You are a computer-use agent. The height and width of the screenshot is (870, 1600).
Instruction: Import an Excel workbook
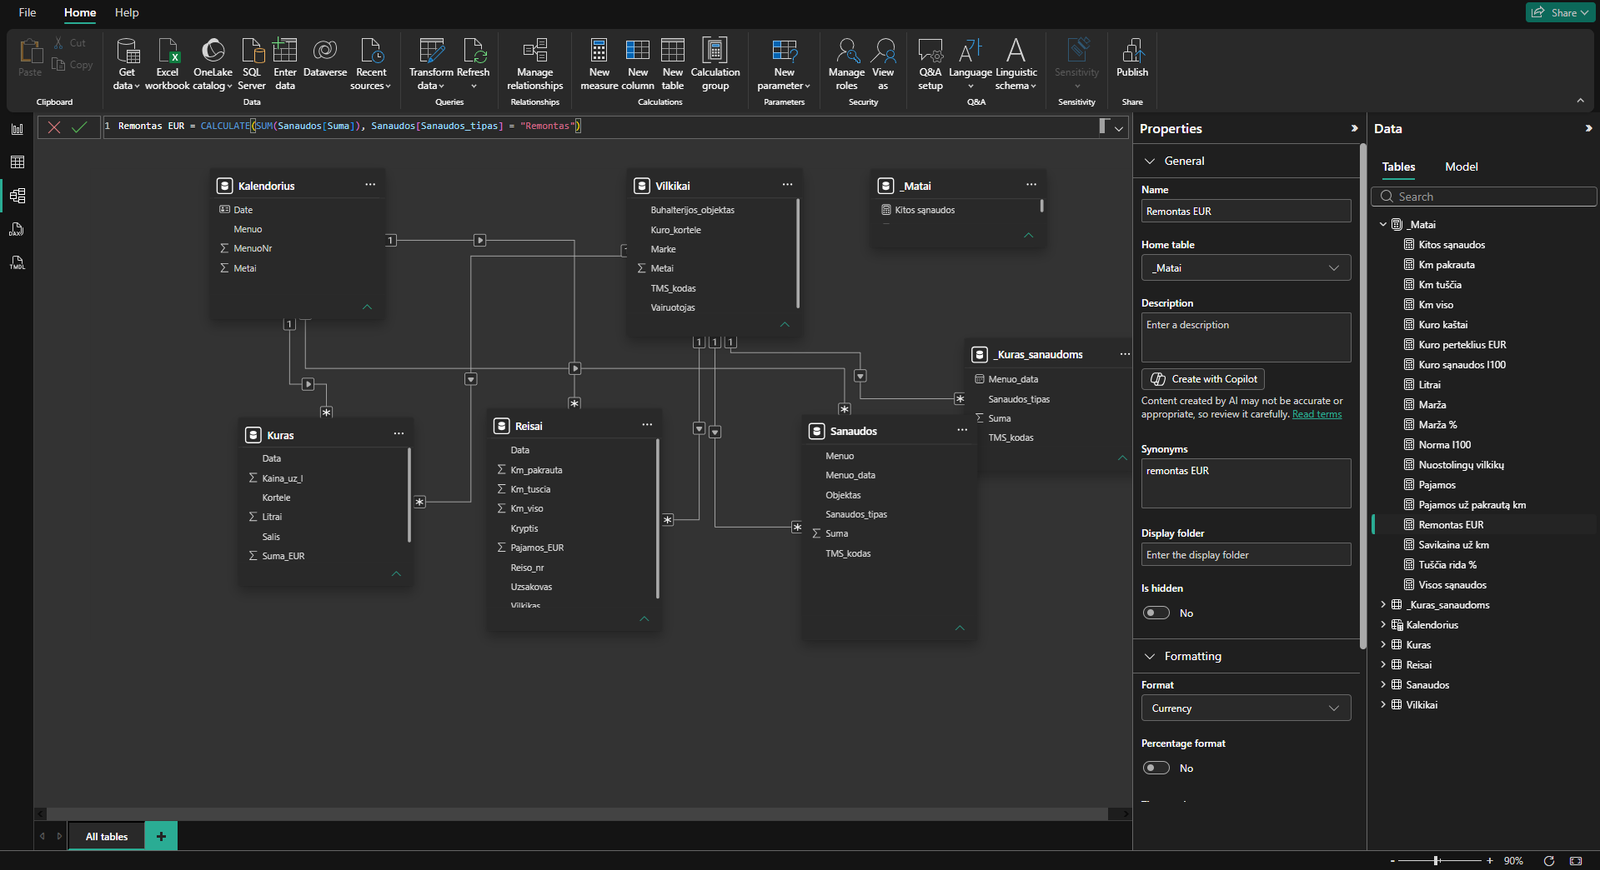[x=167, y=64]
